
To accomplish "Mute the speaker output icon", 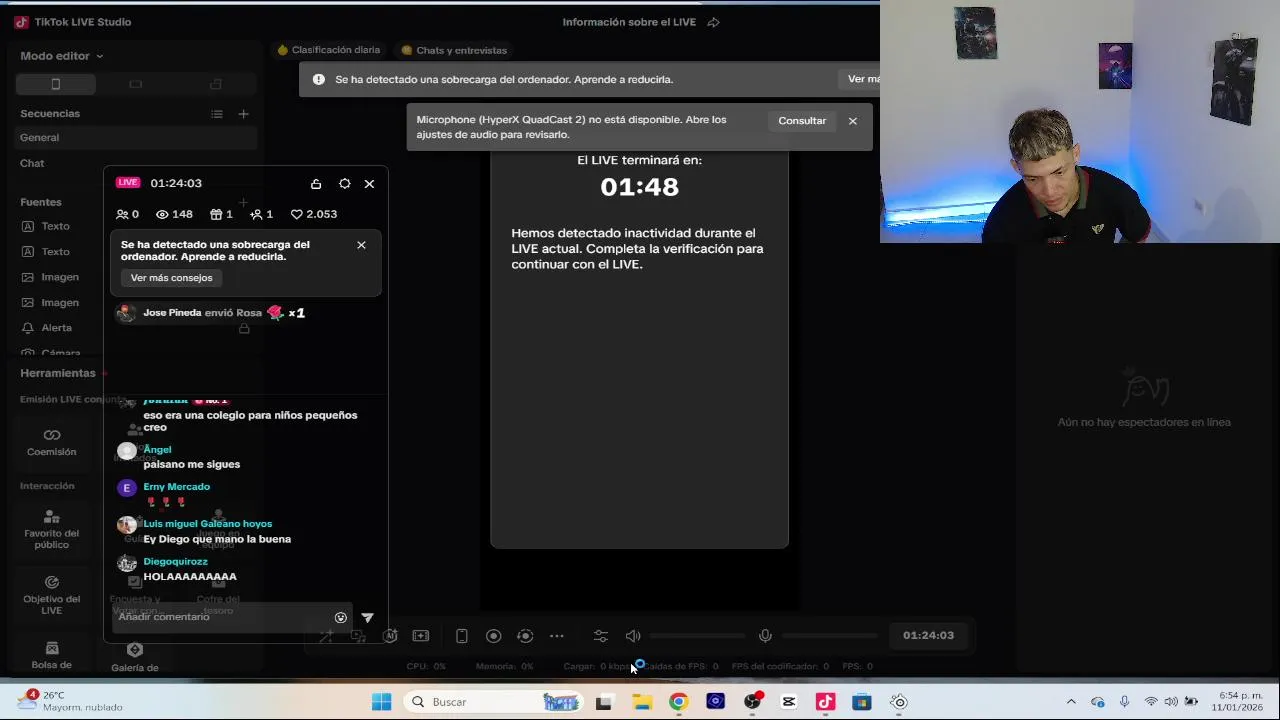I will click(x=633, y=636).
